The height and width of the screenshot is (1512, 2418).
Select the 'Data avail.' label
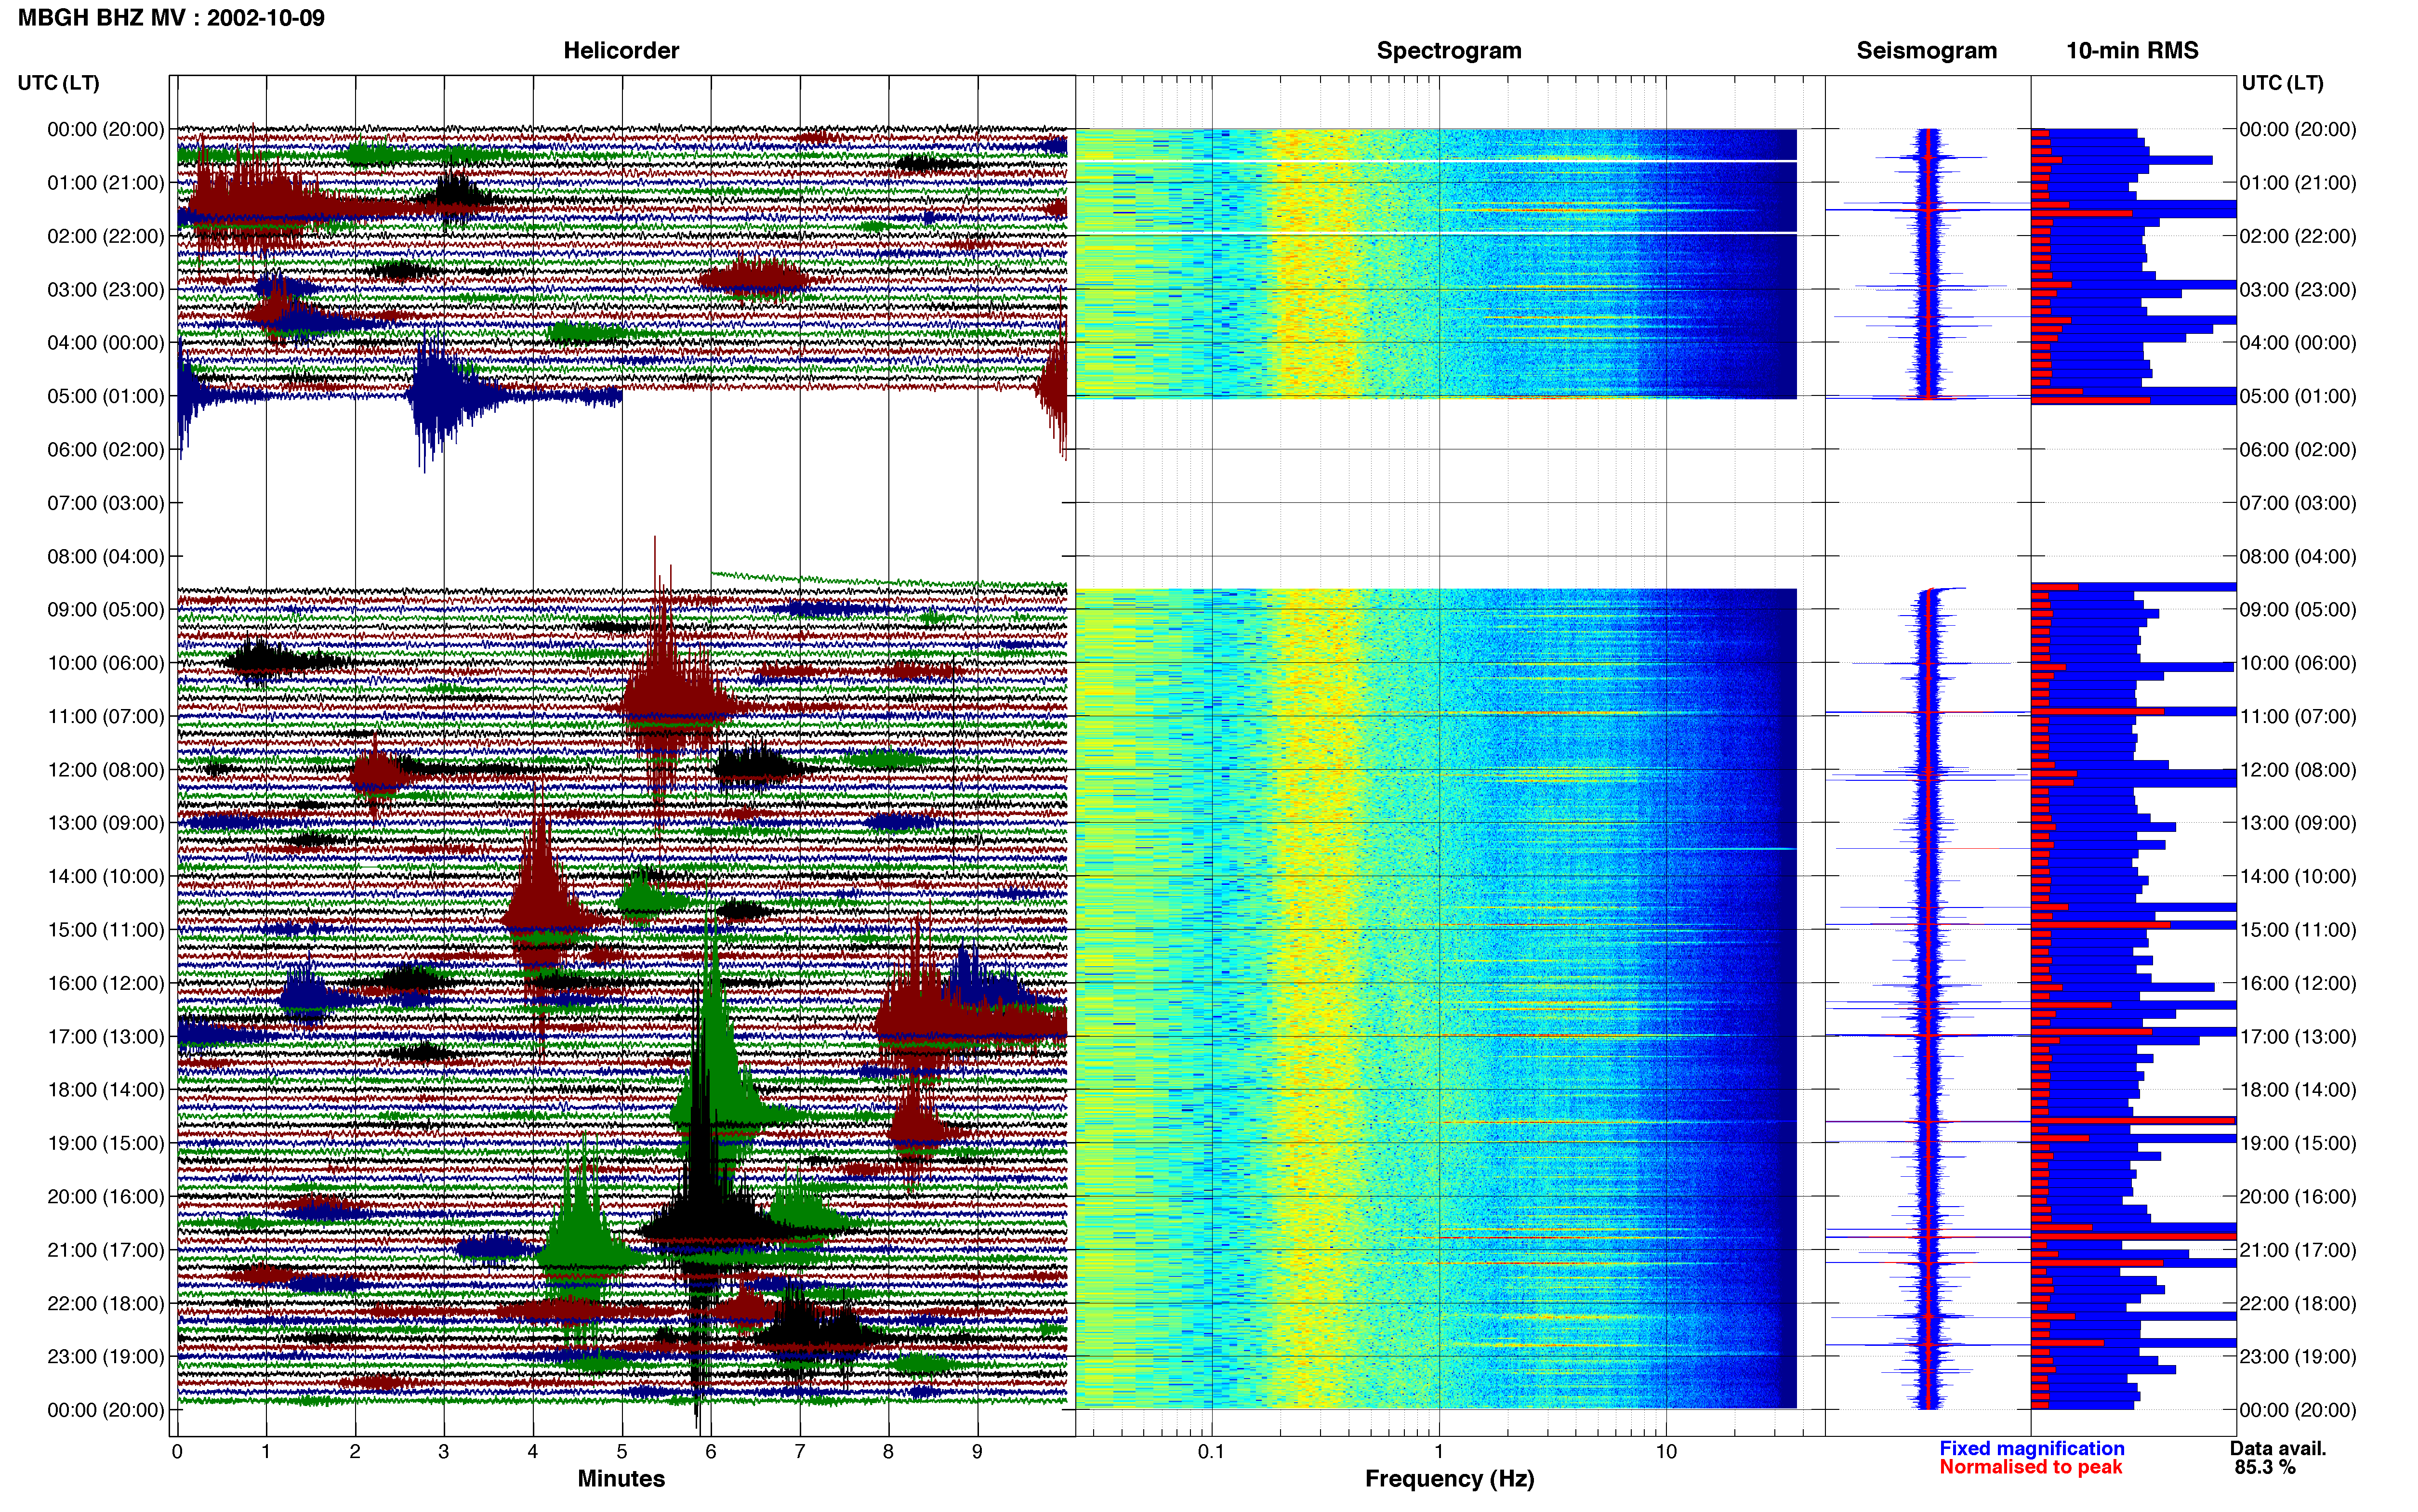(2278, 1449)
